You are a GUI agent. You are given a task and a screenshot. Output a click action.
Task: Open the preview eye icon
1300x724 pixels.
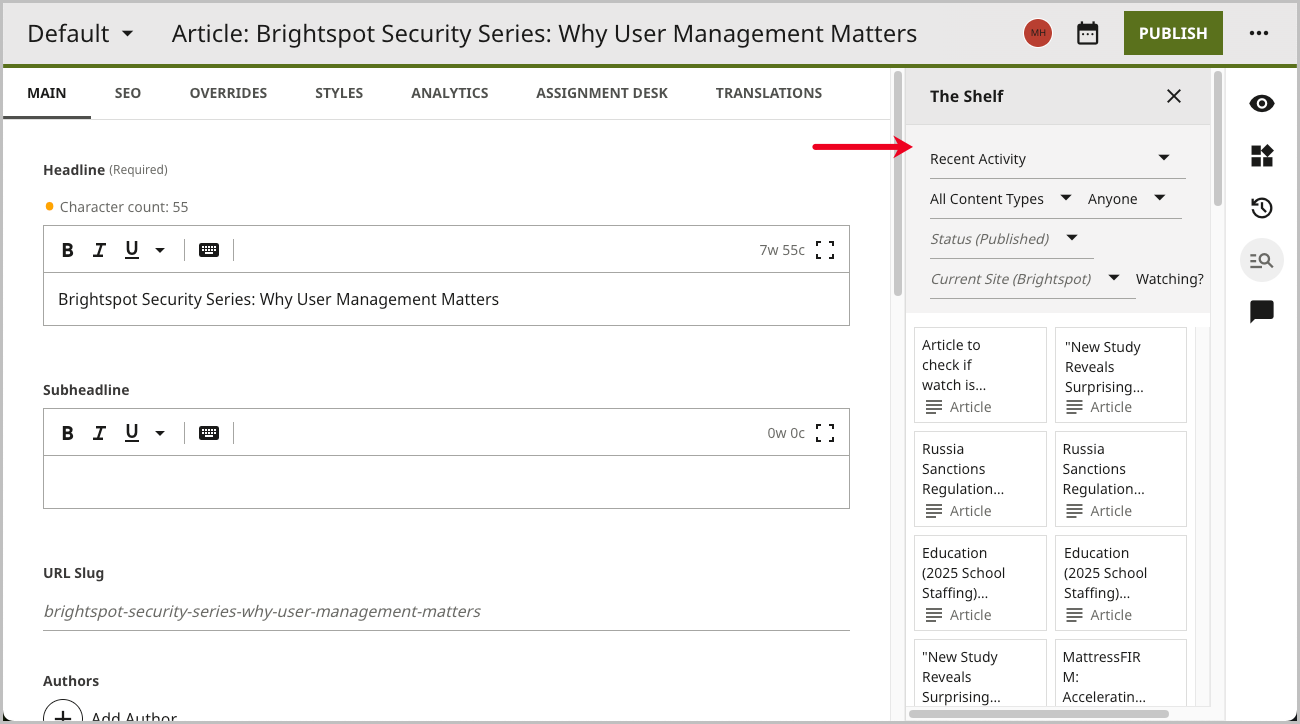point(1262,103)
